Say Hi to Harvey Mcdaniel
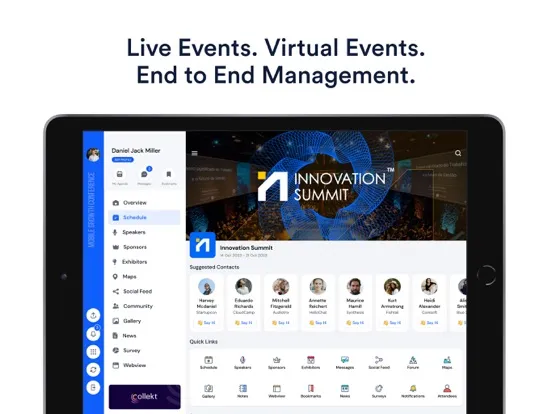The height and width of the screenshot is (414, 552). [x=206, y=323]
